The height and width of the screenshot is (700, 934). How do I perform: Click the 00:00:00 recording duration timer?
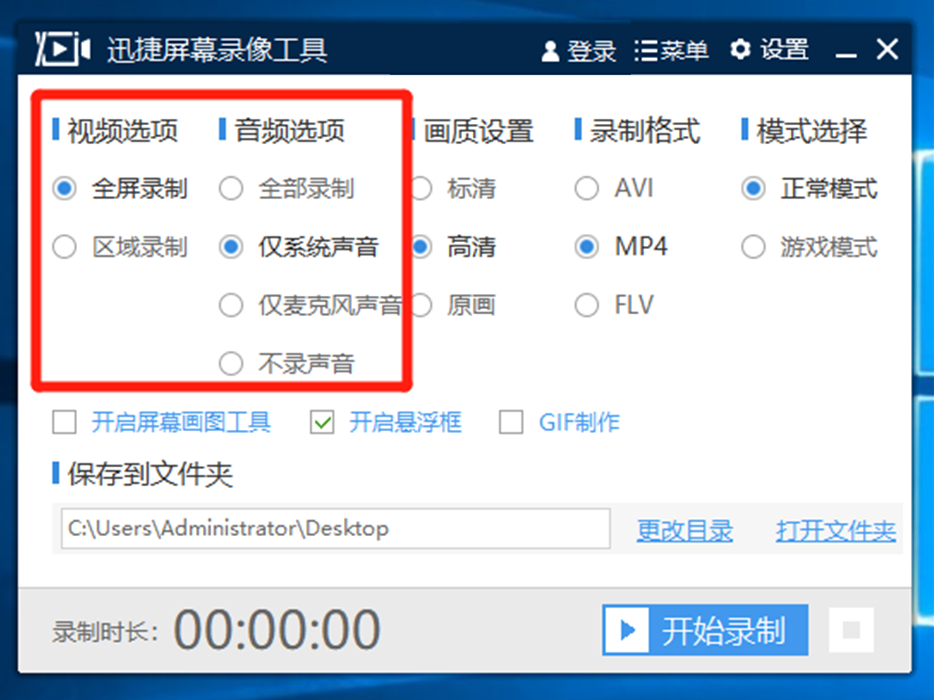[x=277, y=630]
